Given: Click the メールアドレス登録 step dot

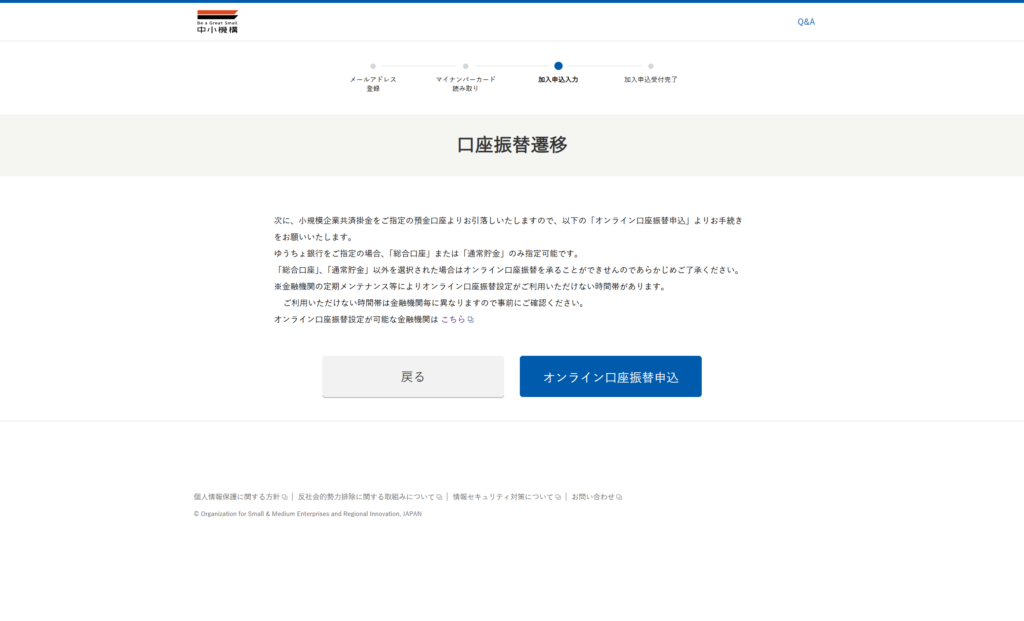Looking at the screenshot, I should coord(373,66).
